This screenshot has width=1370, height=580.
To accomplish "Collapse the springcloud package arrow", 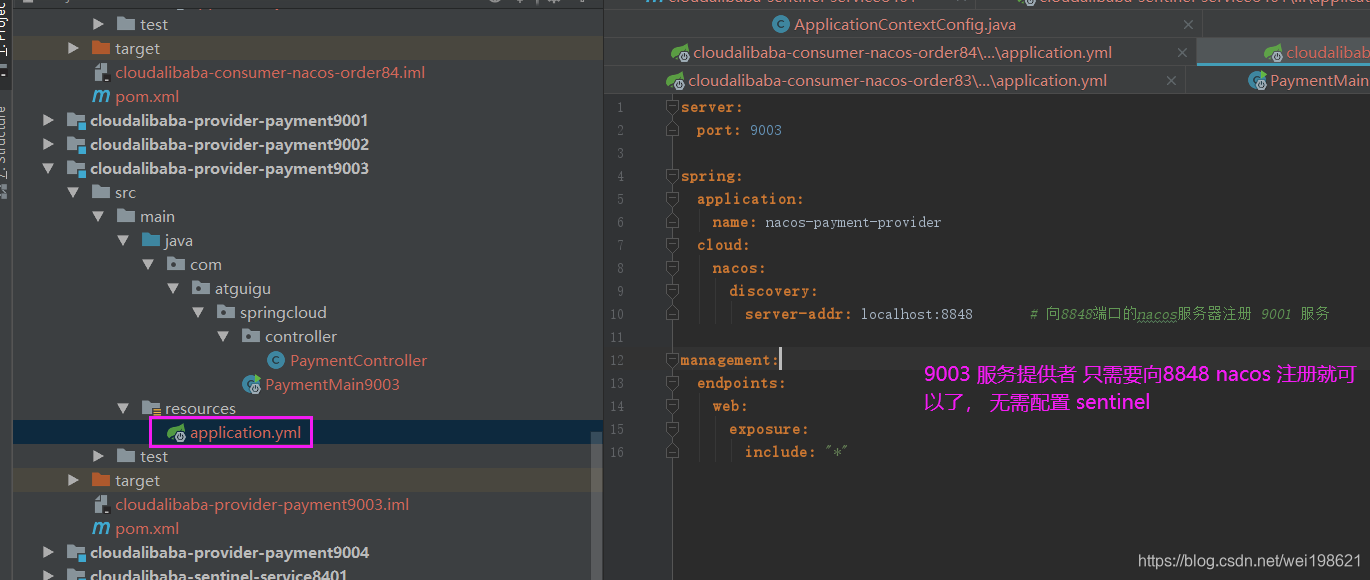I will click(199, 313).
